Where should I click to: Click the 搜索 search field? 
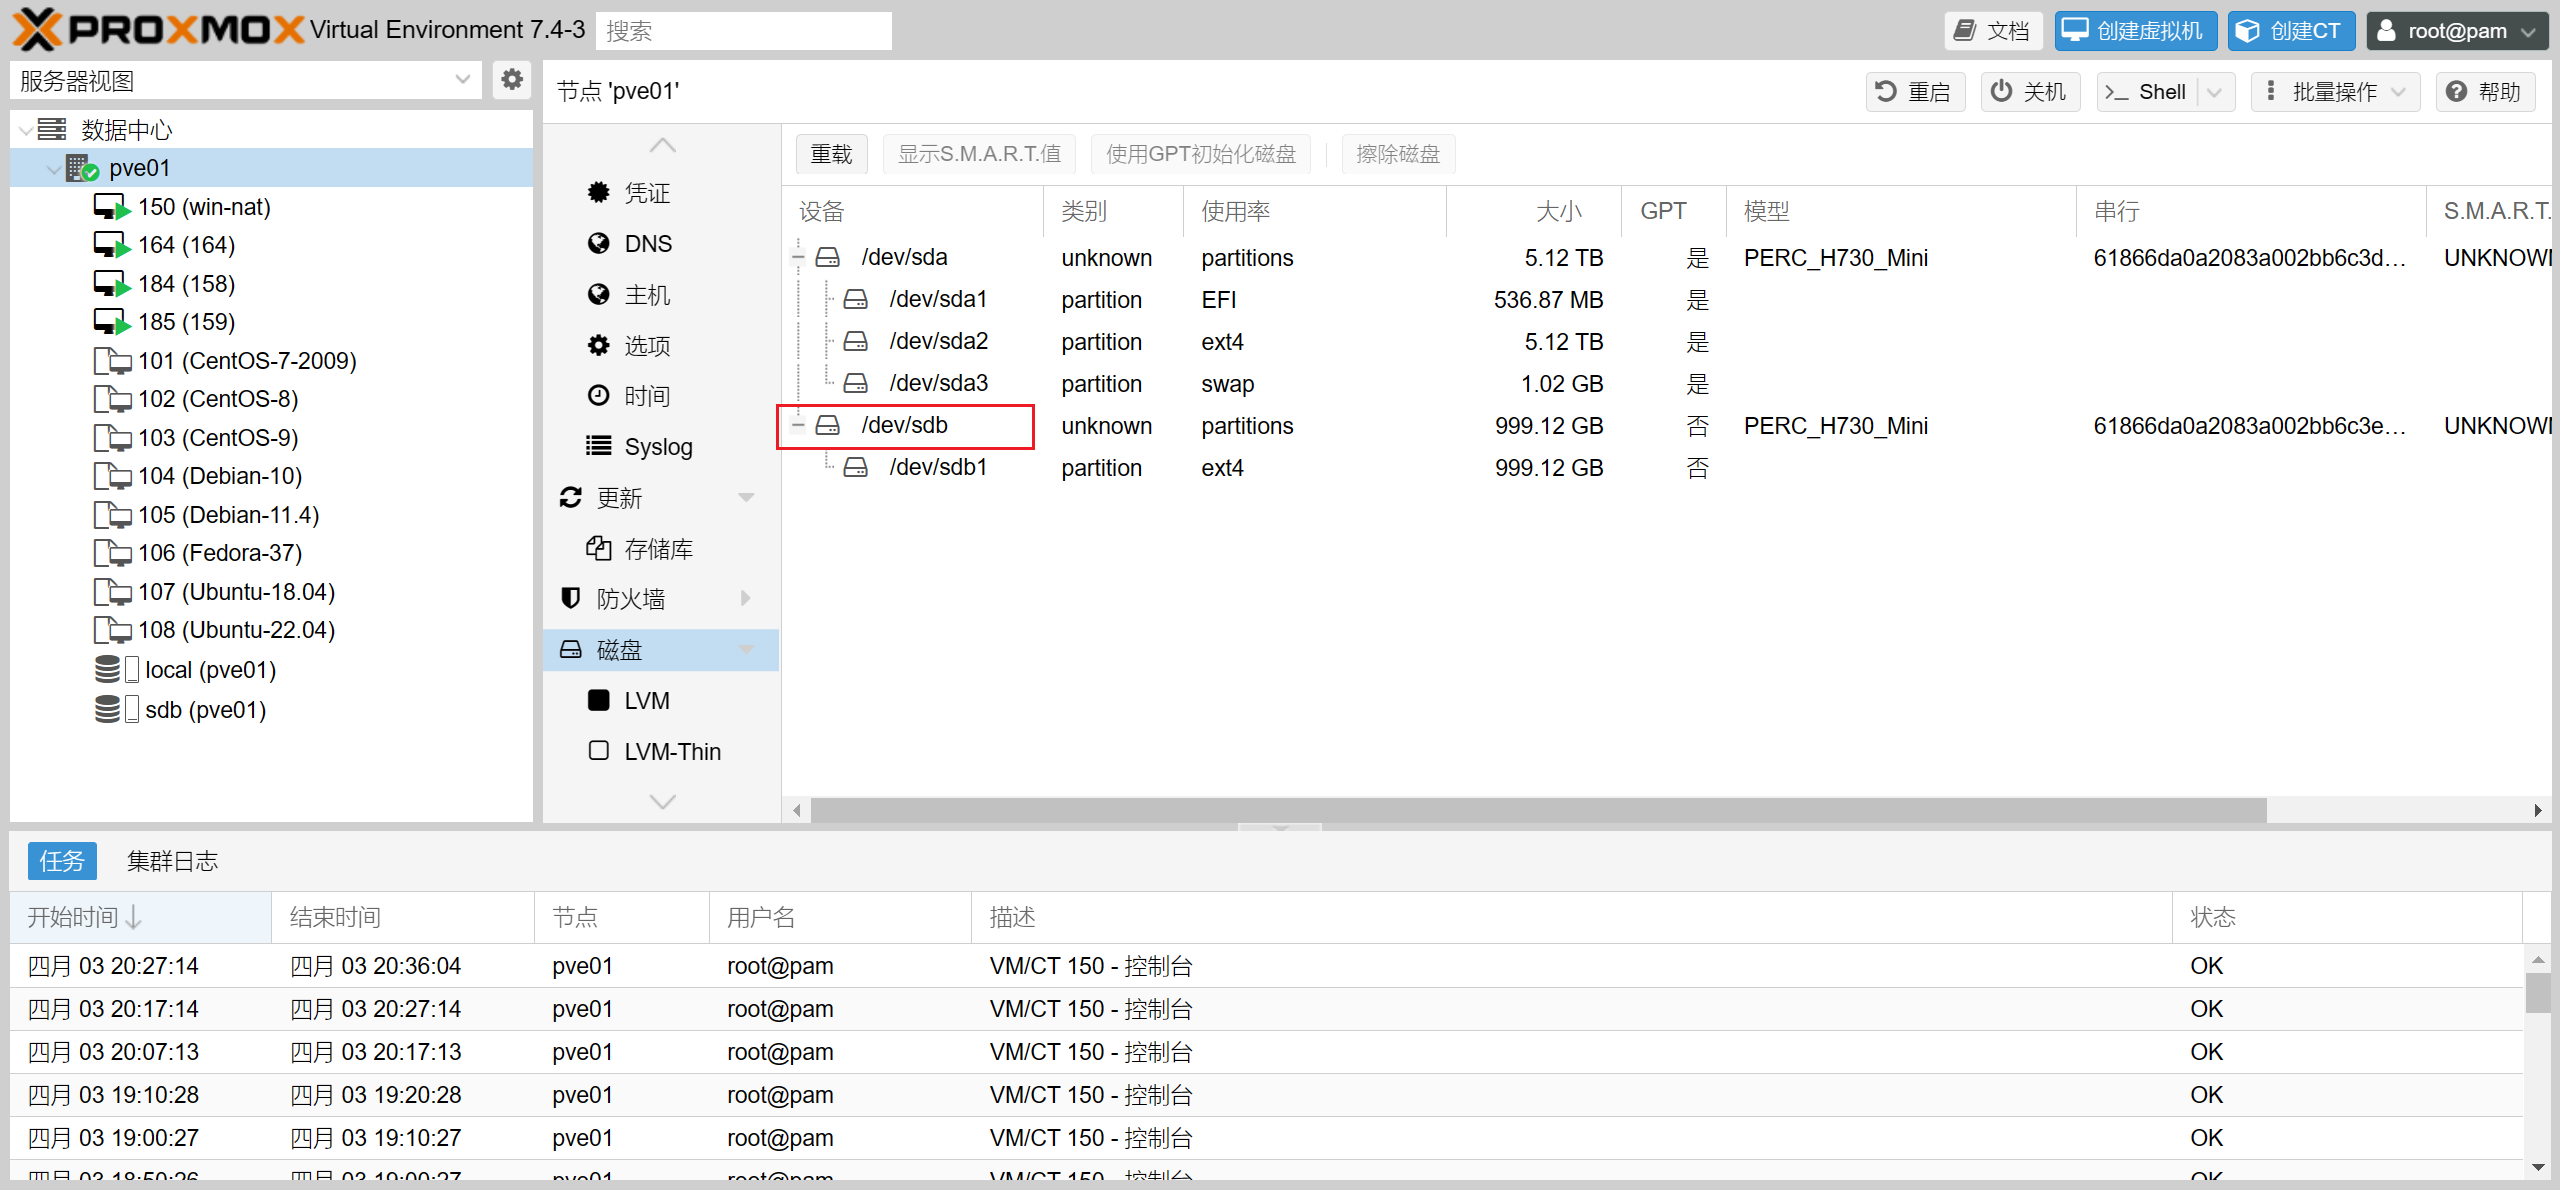point(743,31)
